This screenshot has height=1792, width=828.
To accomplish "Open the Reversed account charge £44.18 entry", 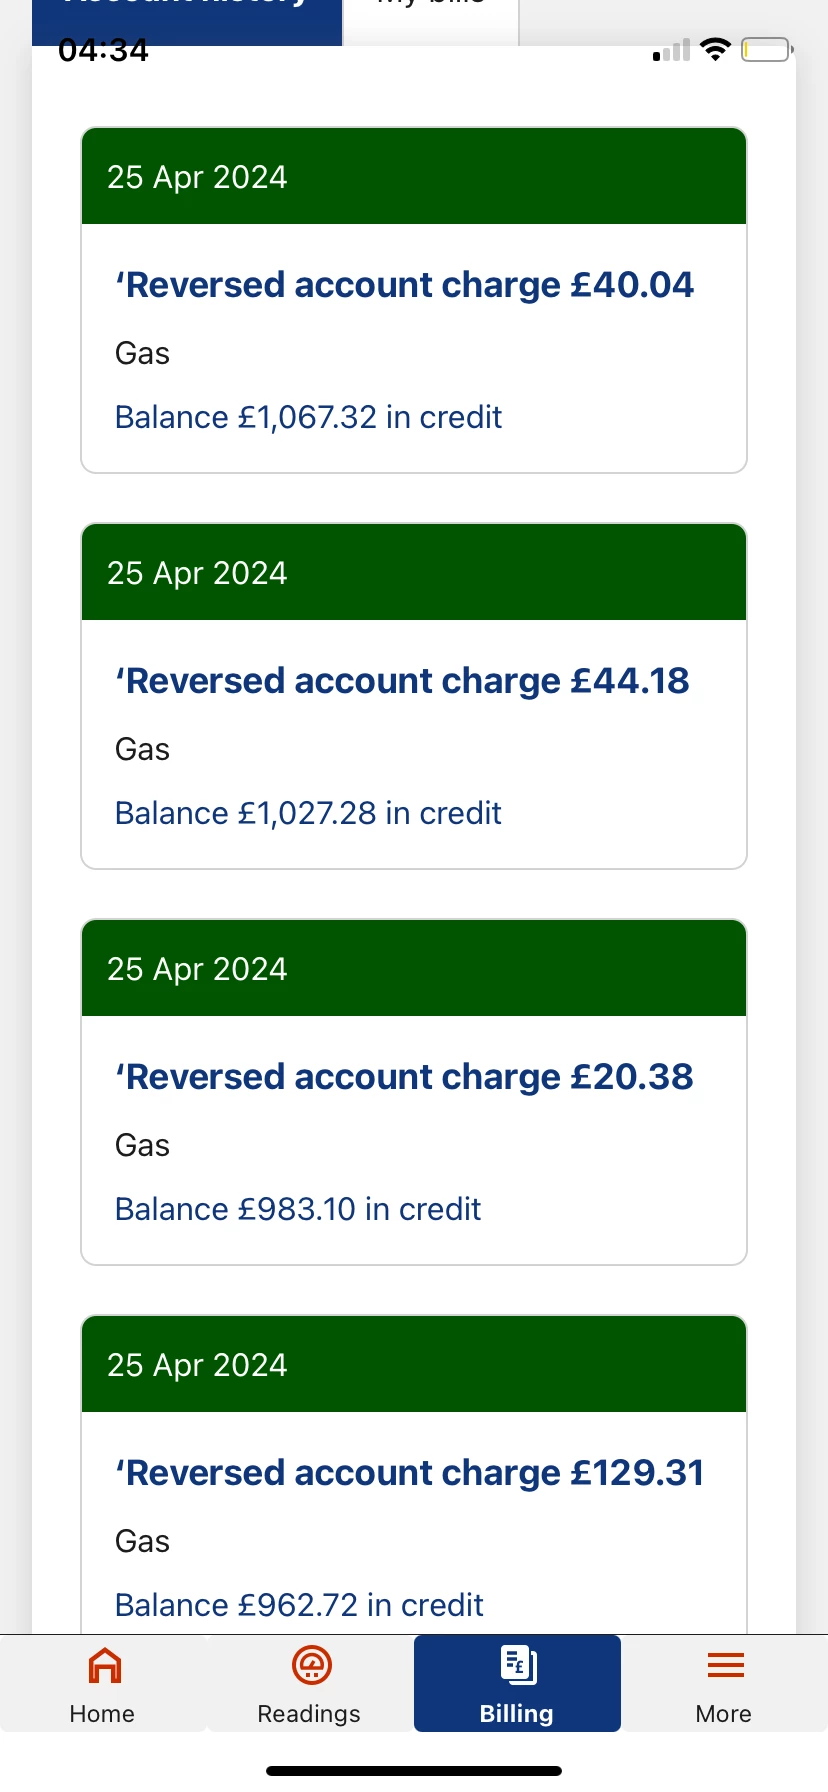I will click(402, 681).
